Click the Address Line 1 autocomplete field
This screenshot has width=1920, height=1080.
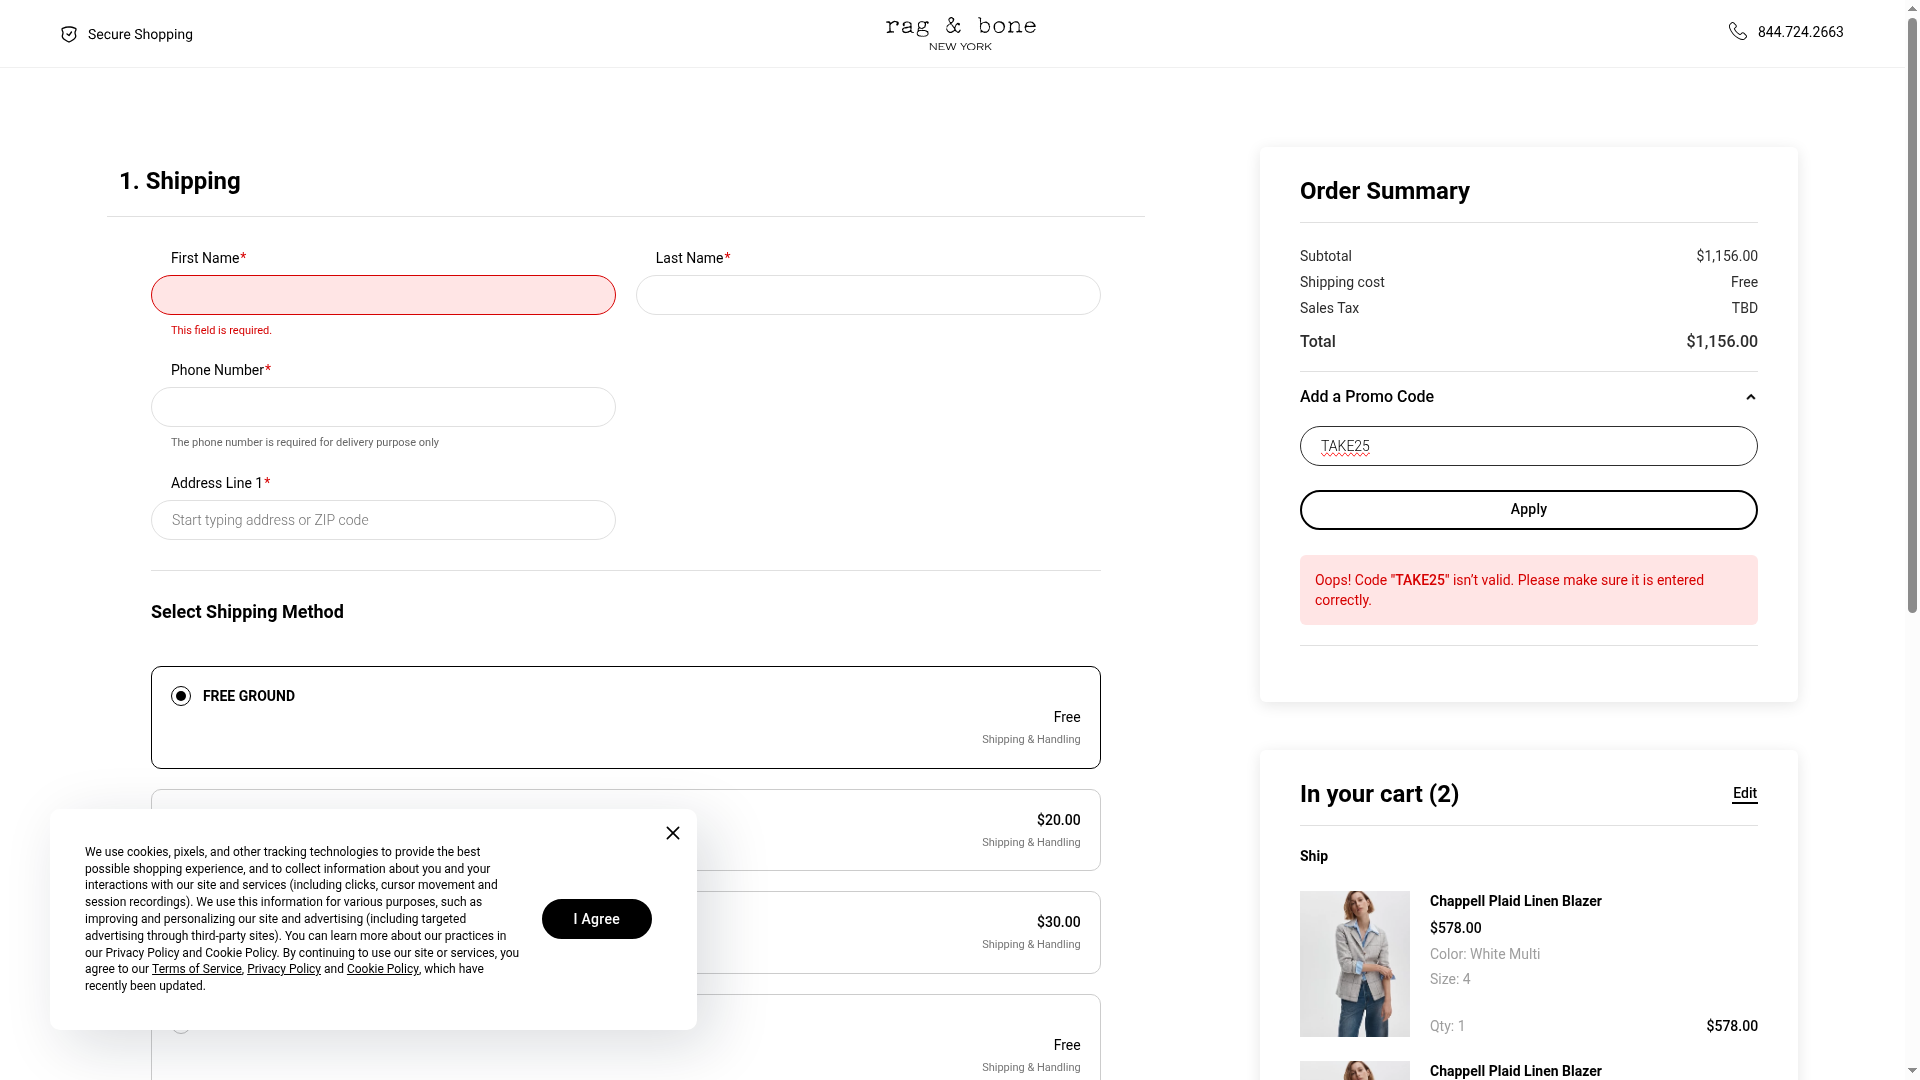tap(383, 520)
